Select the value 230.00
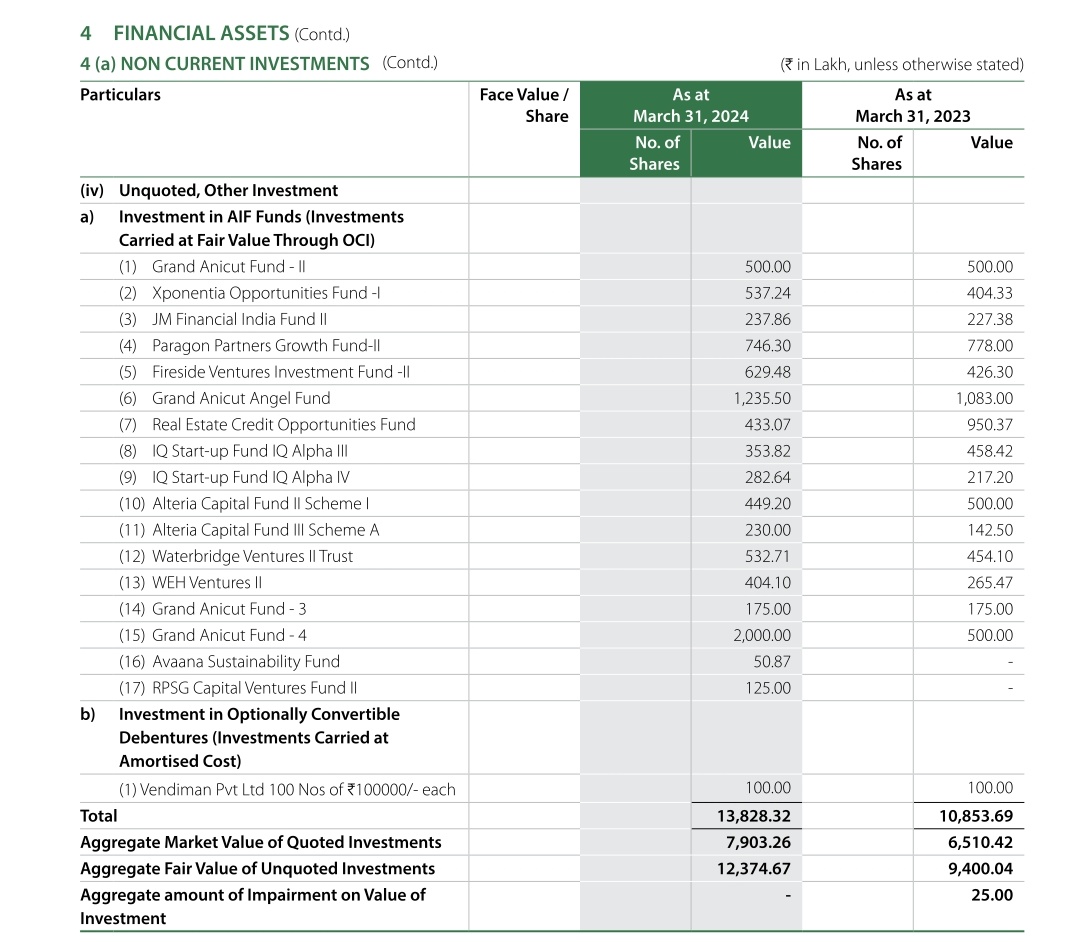The image size is (1080, 943). [x=767, y=530]
